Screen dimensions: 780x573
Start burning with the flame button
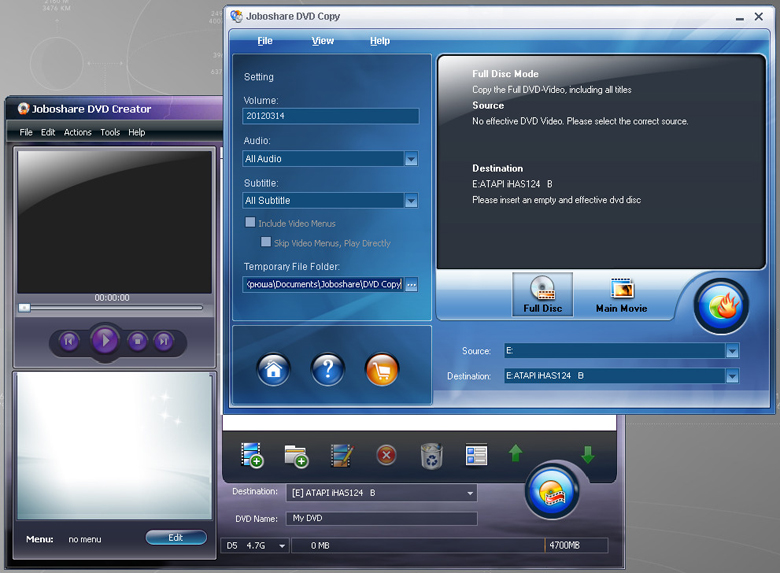click(x=721, y=306)
